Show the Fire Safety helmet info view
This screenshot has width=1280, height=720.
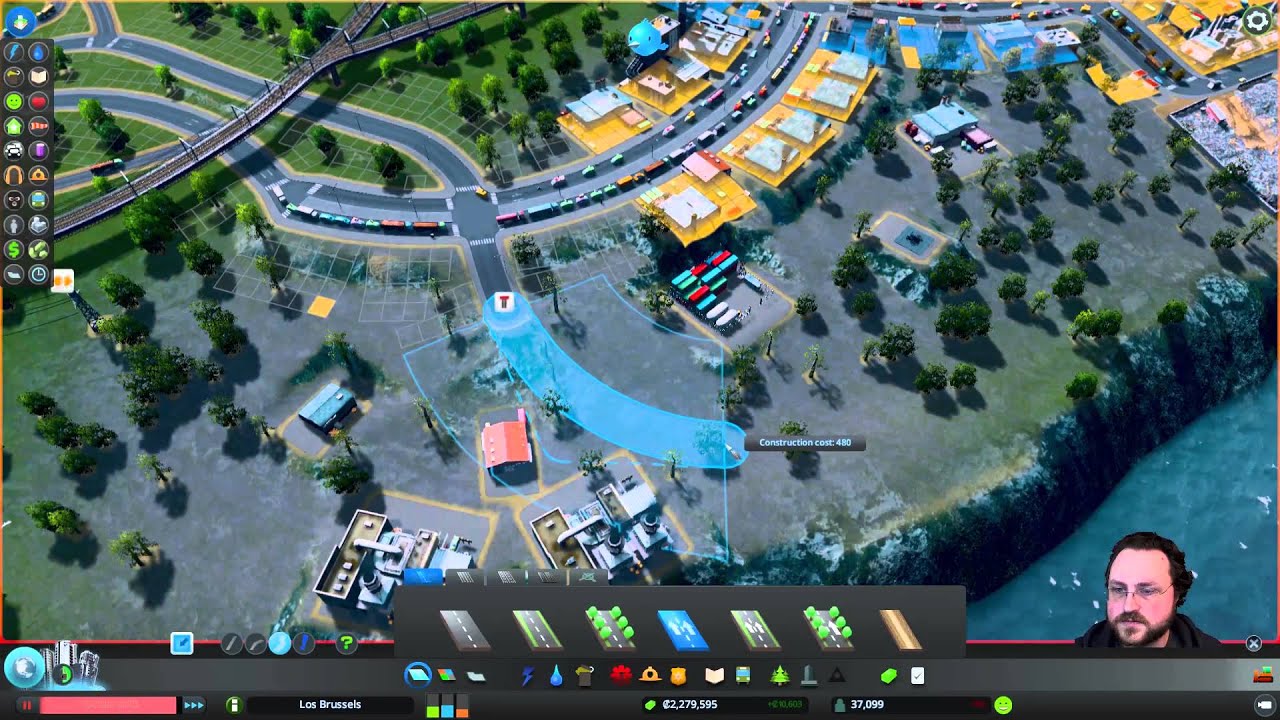(x=38, y=175)
